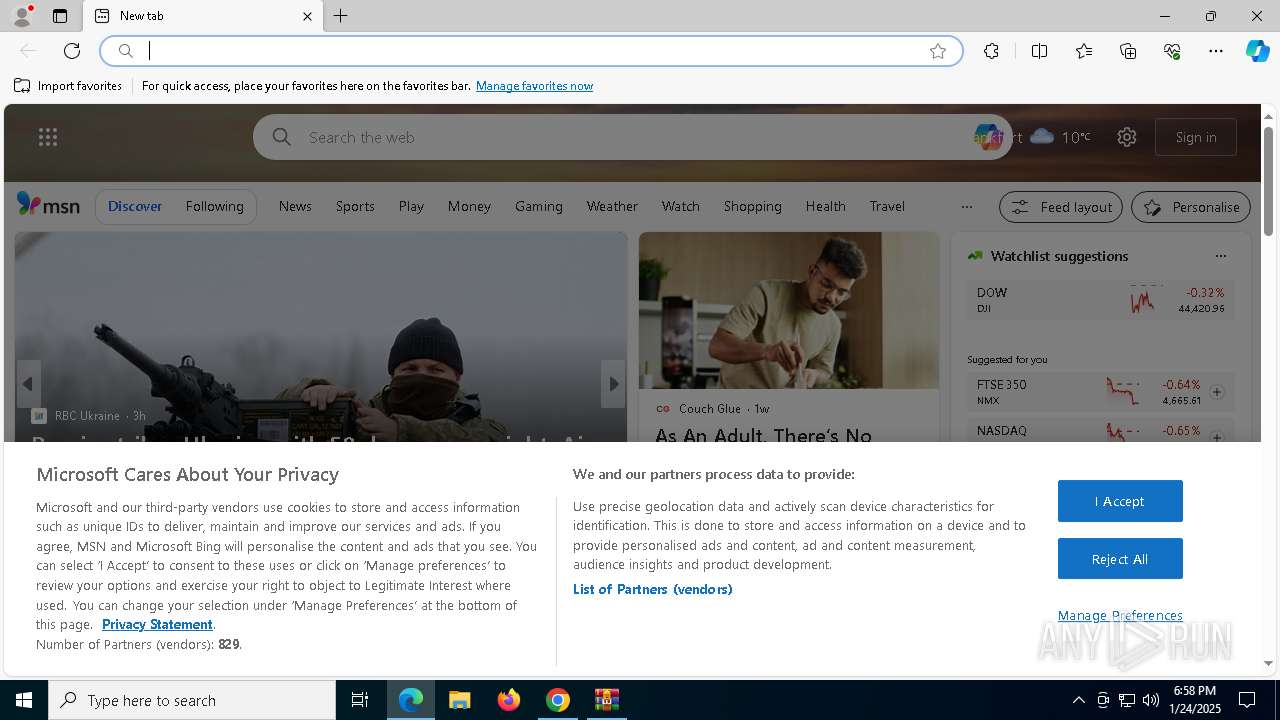
Task: Open the Play category
Action: (411, 206)
